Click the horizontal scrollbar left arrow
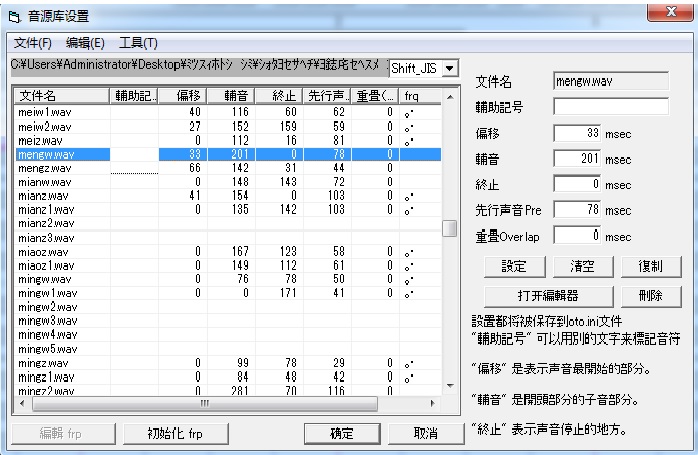Image resolution: width=698 pixels, height=455 pixels. click(22, 403)
